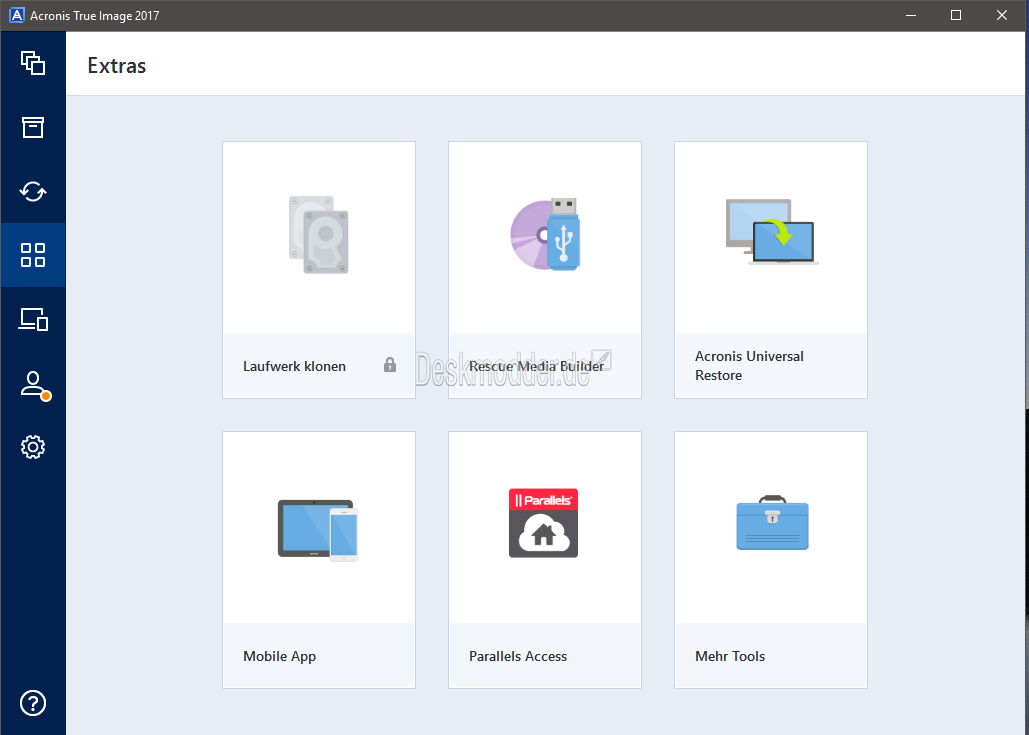
Task: Open the Mobile App label
Action: 280,656
